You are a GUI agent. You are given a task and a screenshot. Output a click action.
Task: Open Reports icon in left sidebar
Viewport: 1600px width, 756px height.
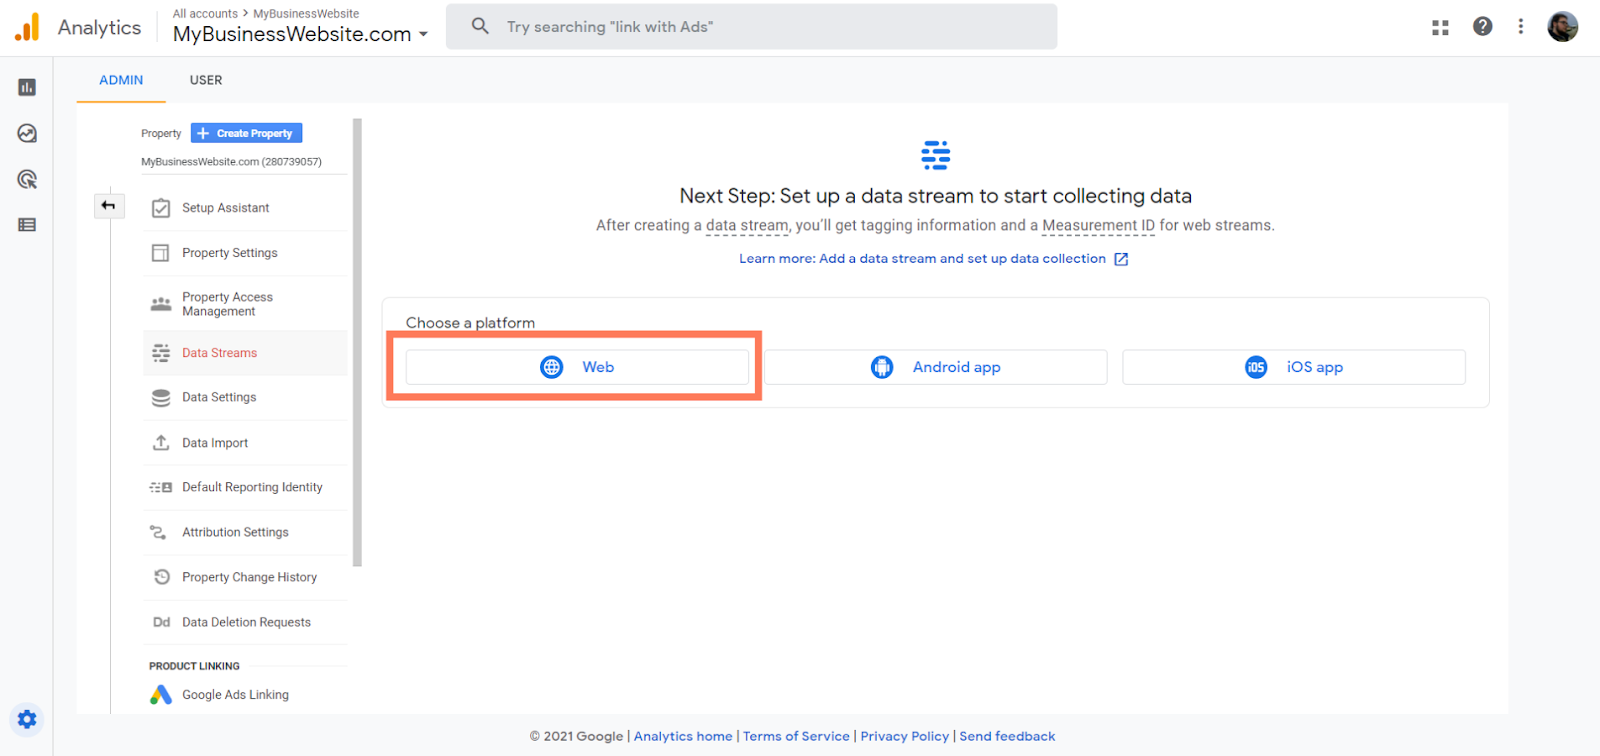tap(27, 88)
